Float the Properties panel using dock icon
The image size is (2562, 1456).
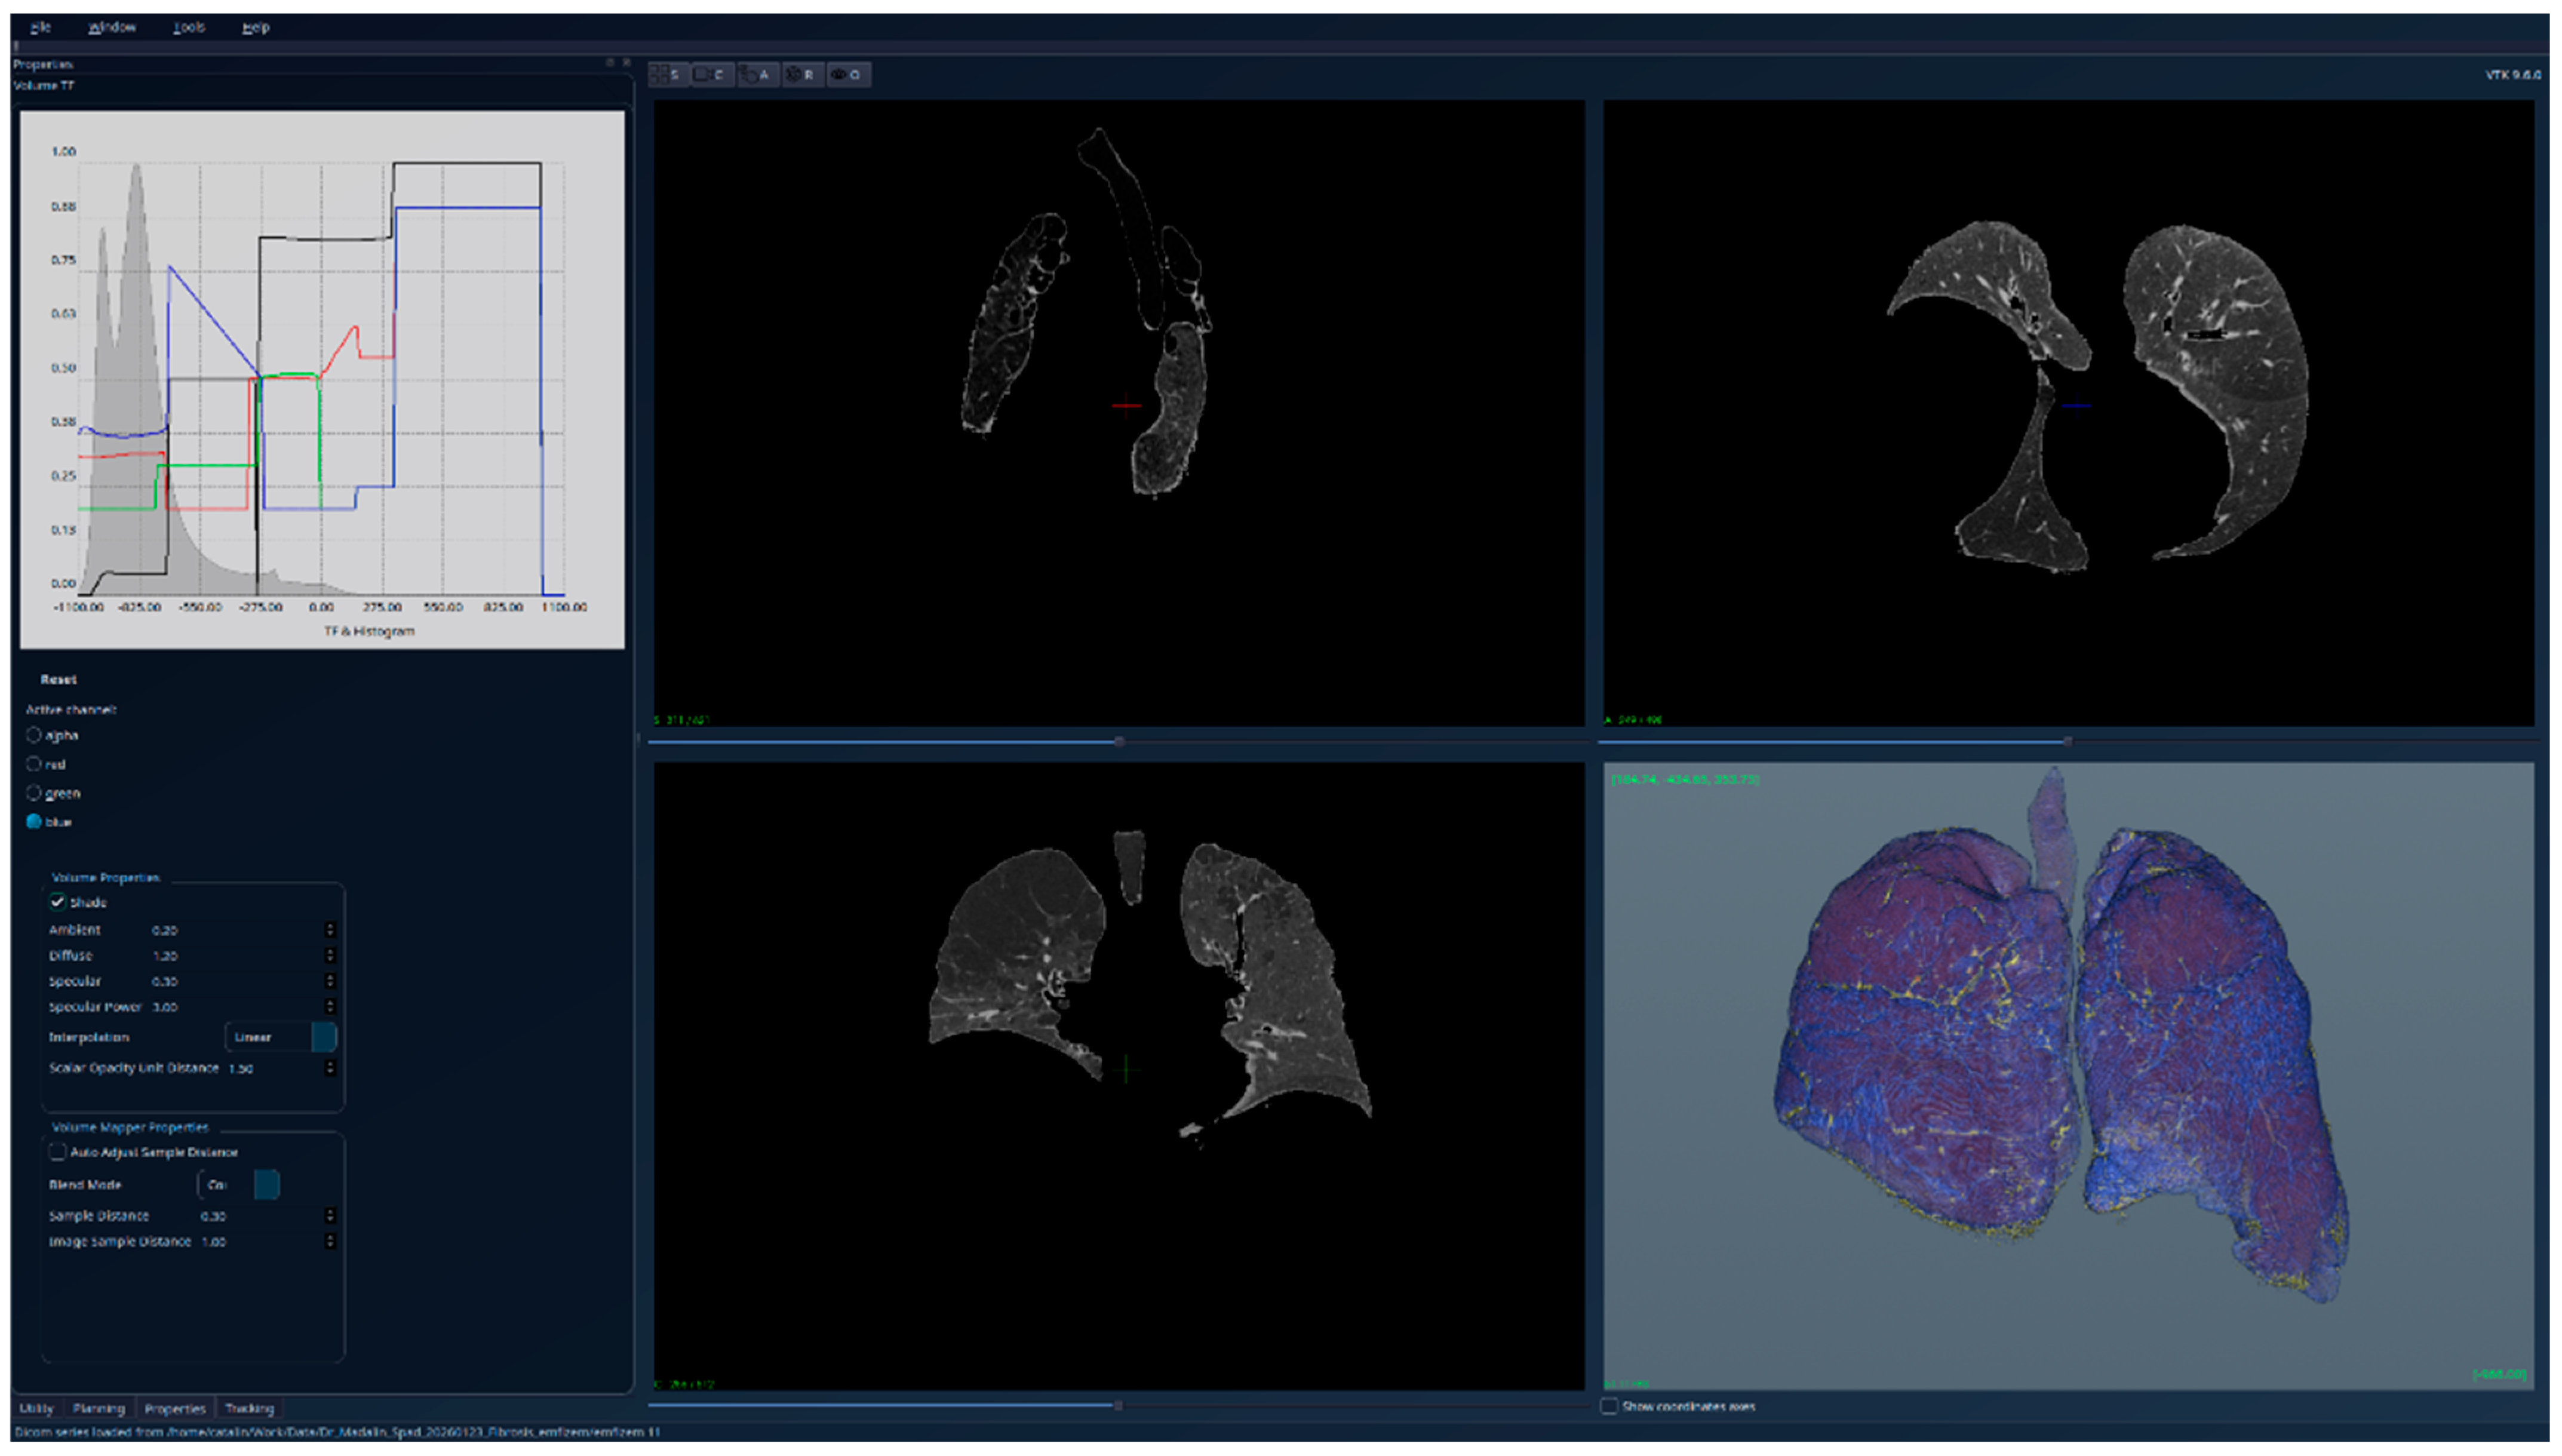[x=610, y=63]
